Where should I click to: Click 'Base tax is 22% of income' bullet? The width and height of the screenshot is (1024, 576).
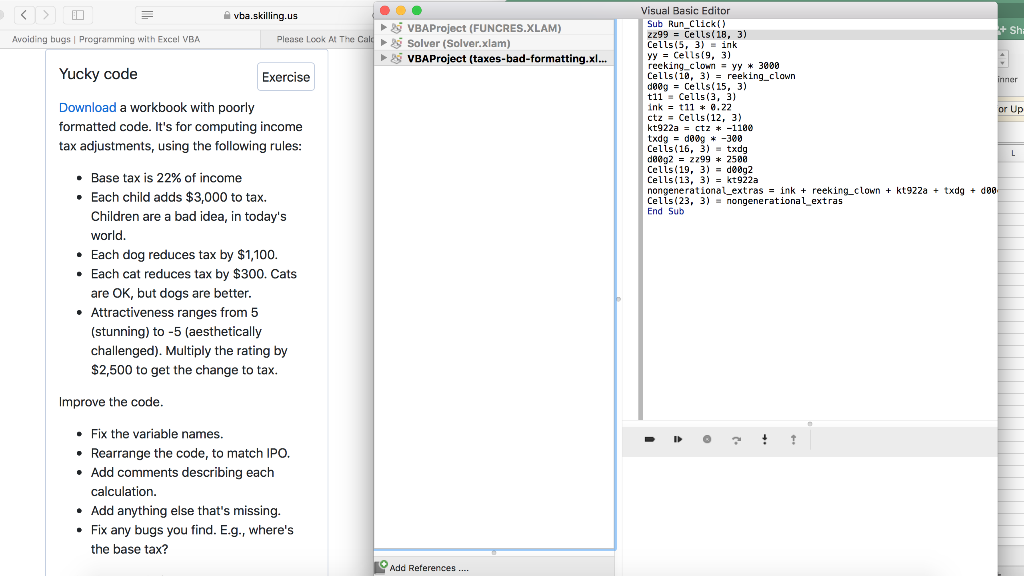pos(166,178)
